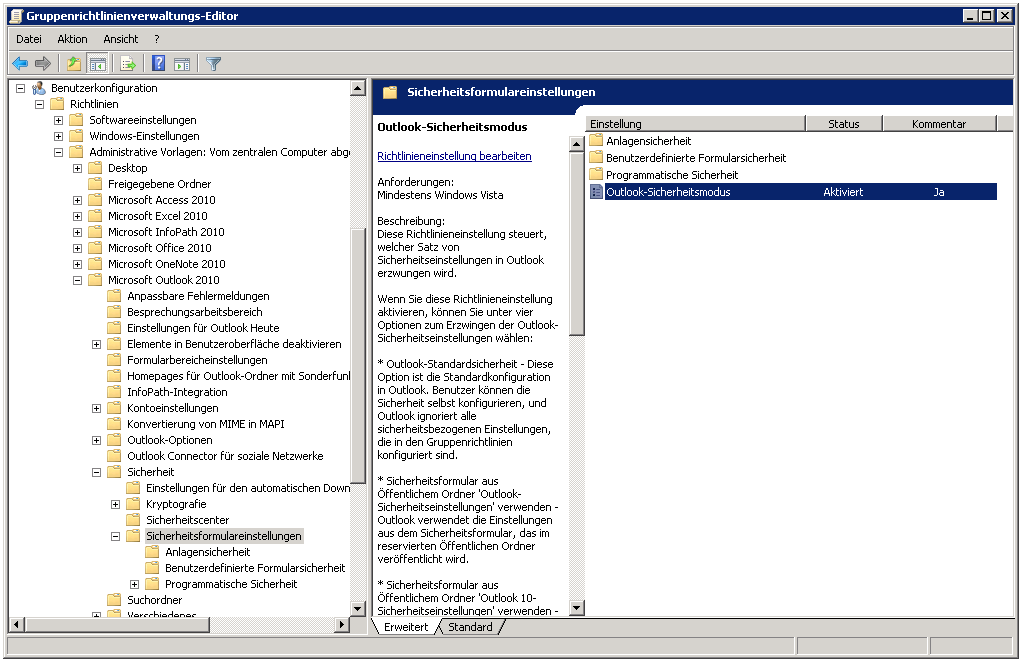Click the description pane scroll down arrow
Screen dimensions: 1021x661
[x=576, y=608]
